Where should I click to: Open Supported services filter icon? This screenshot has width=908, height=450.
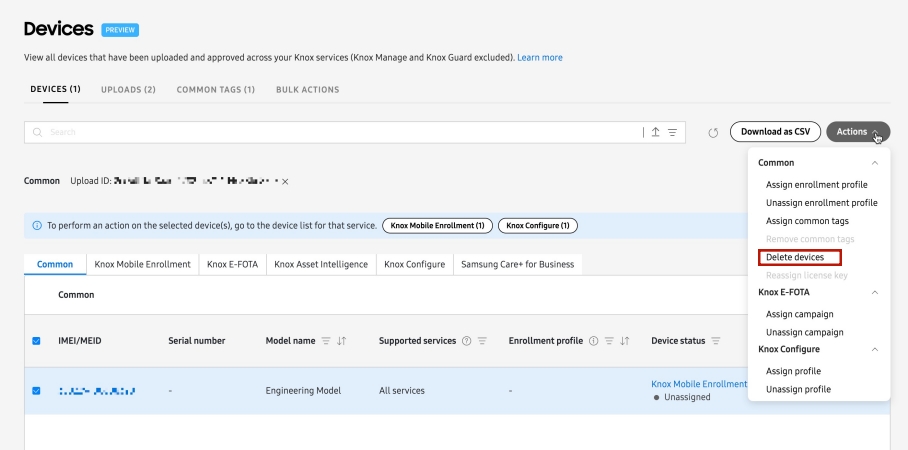[x=482, y=341]
